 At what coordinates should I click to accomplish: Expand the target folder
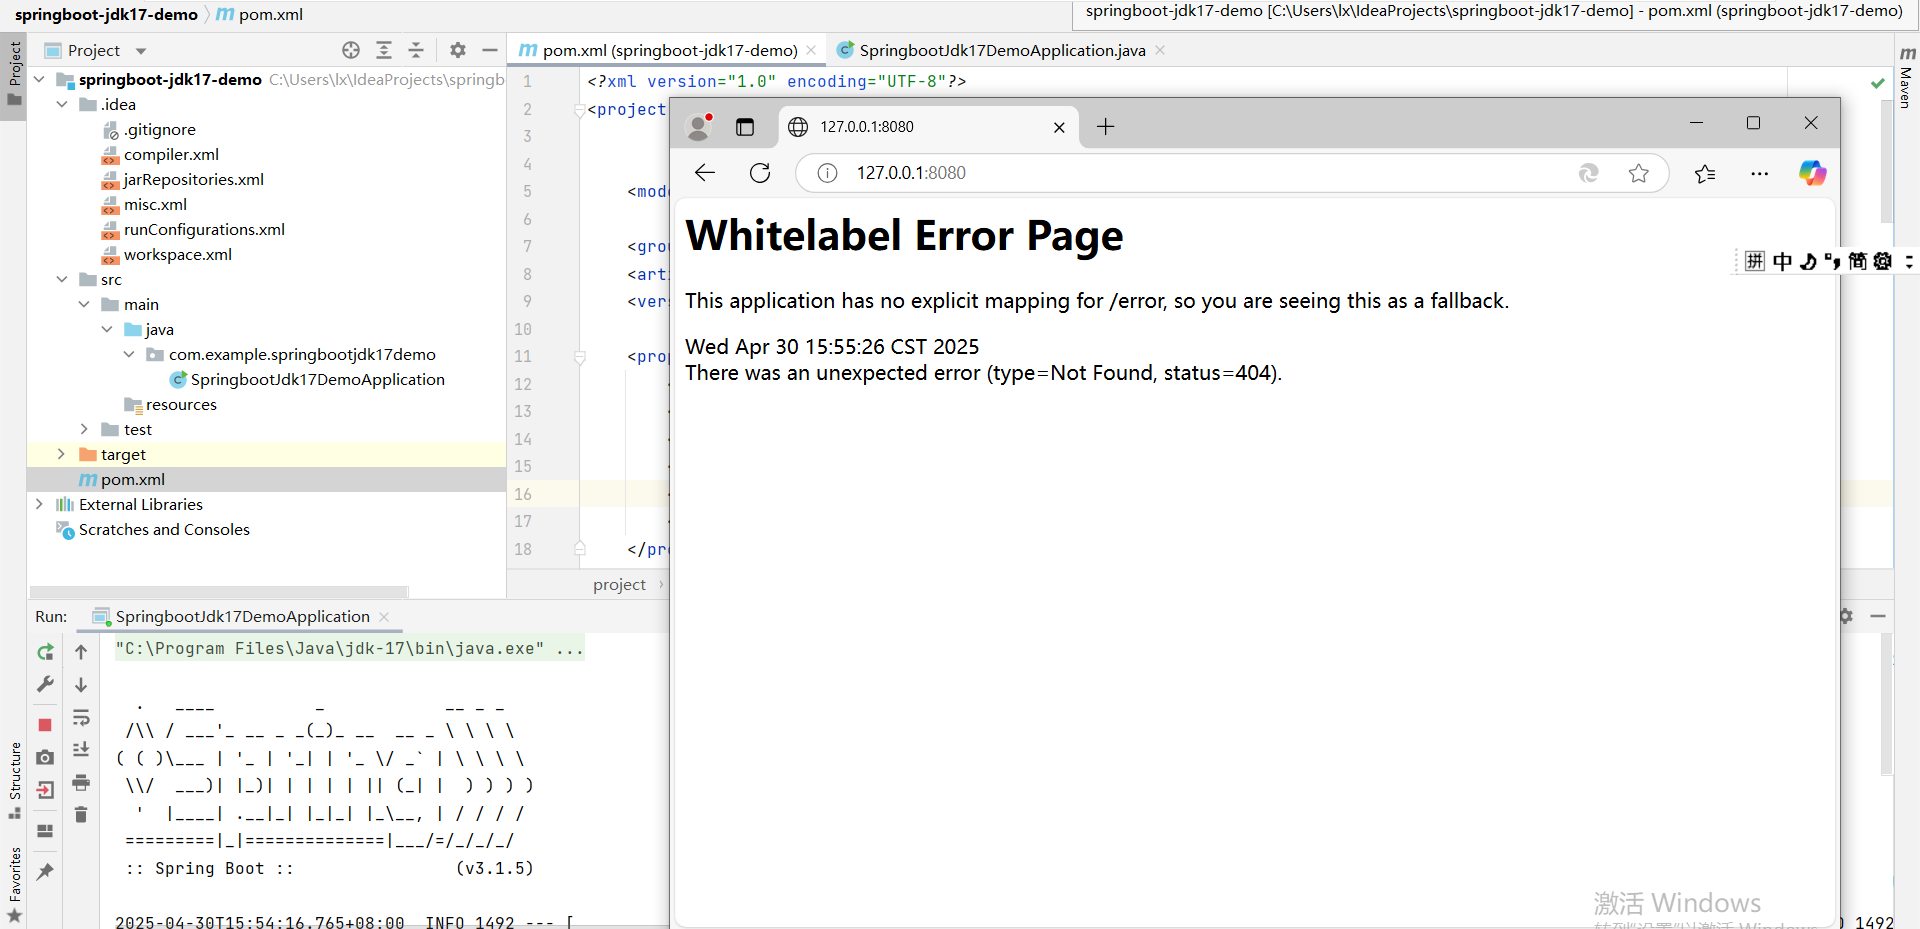[x=62, y=454]
